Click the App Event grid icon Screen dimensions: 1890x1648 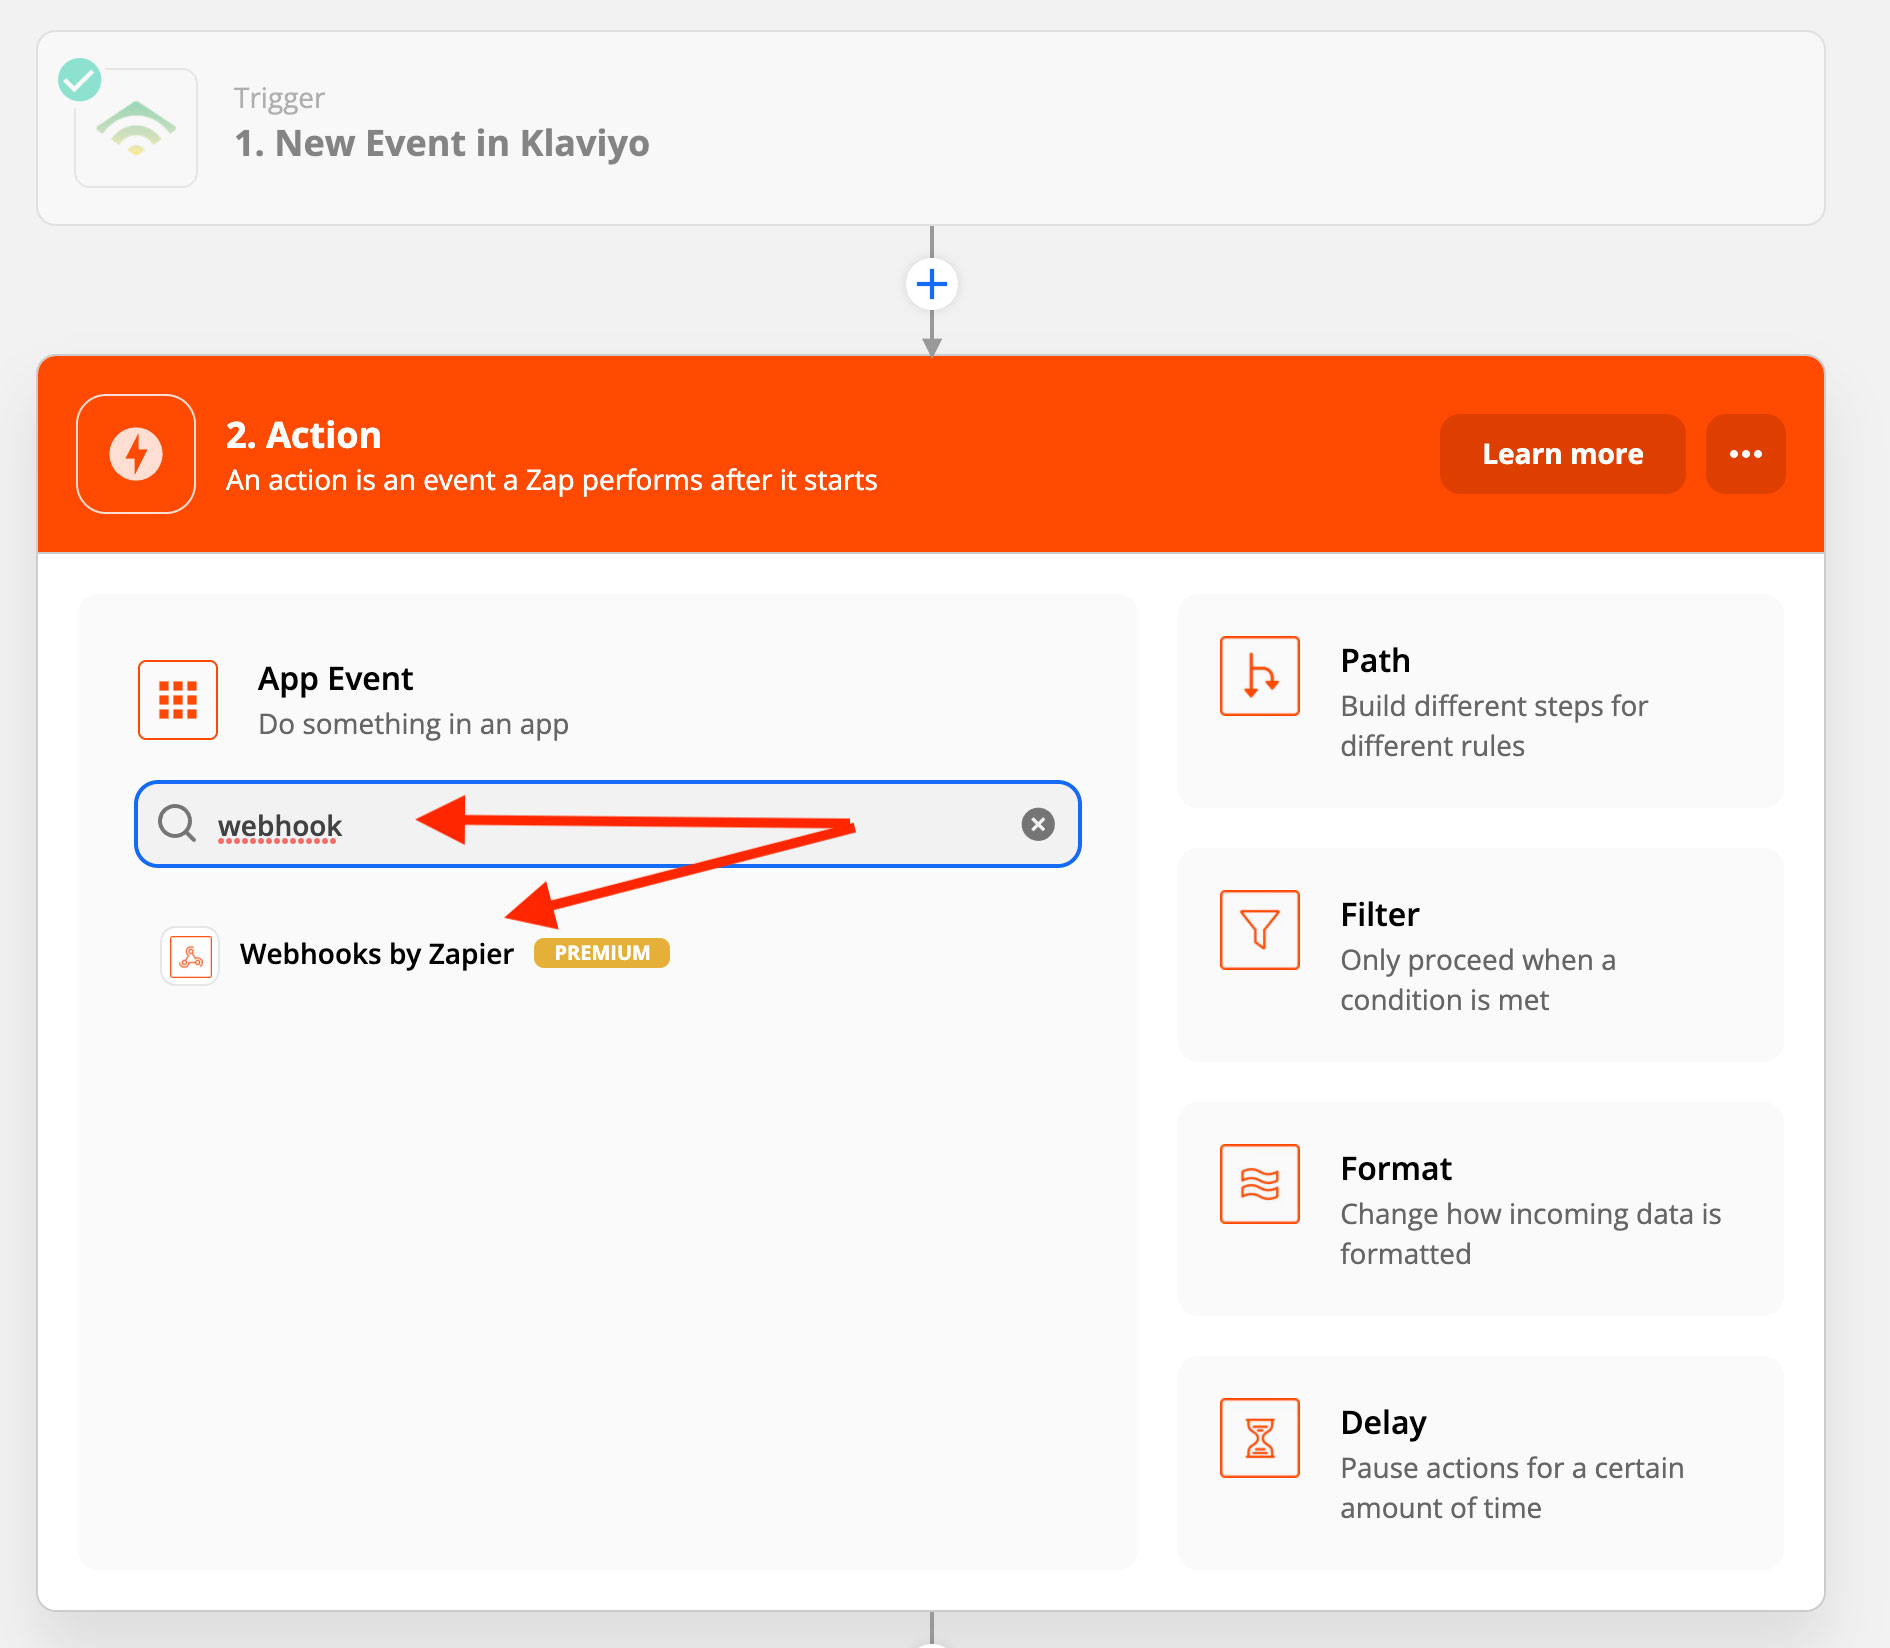click(x=178, y=700)
